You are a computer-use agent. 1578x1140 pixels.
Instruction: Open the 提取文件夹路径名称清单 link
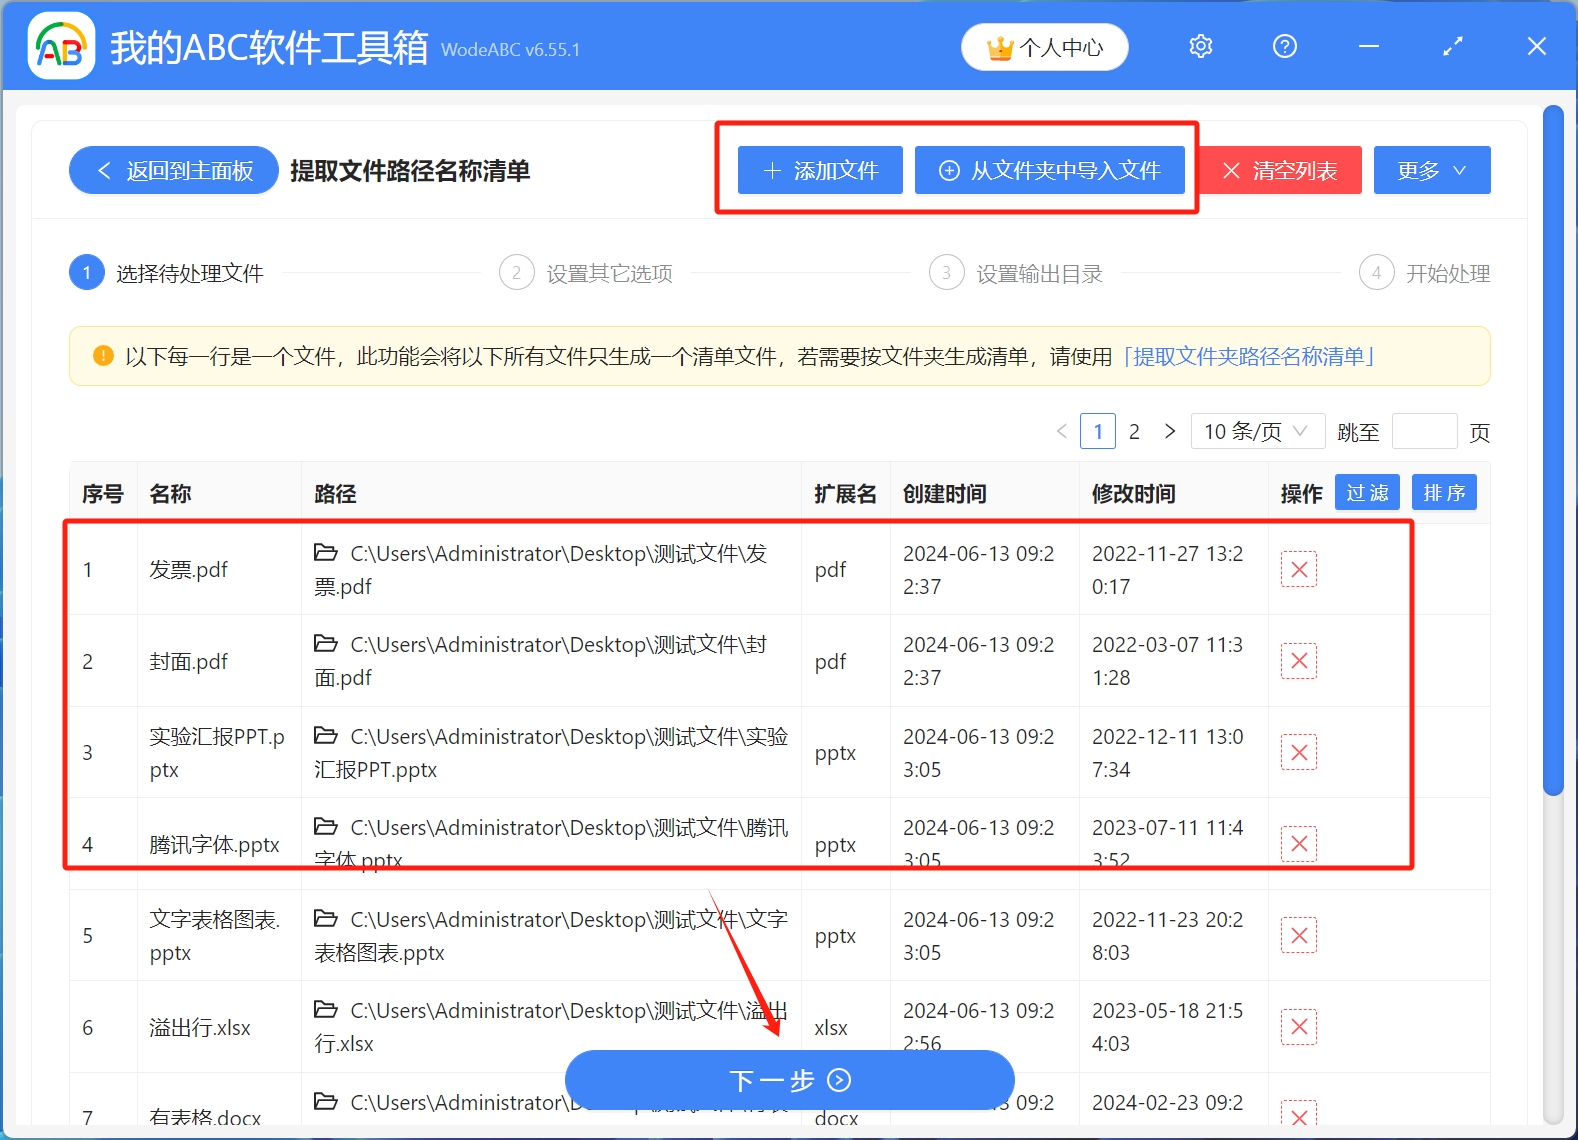[1249, 357]
